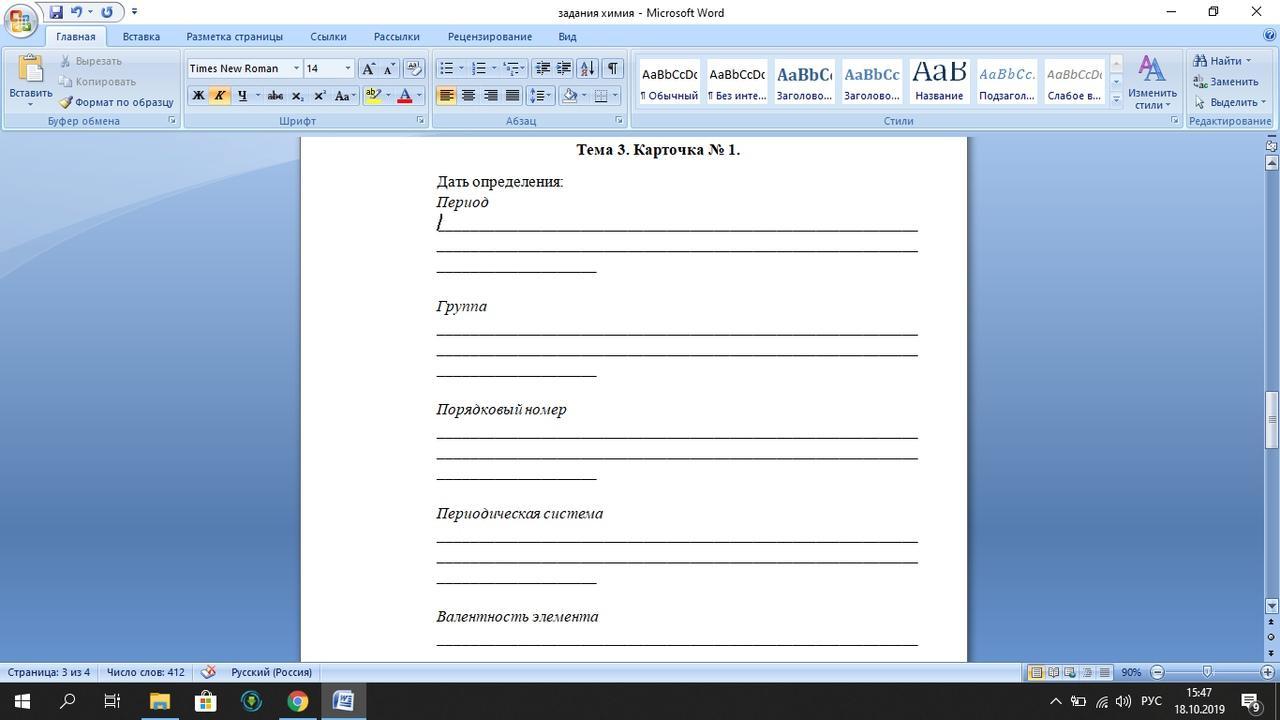Click the Вставить paste icon
The height and width of the screenshot is (720, 1280).
pos(30,69)
